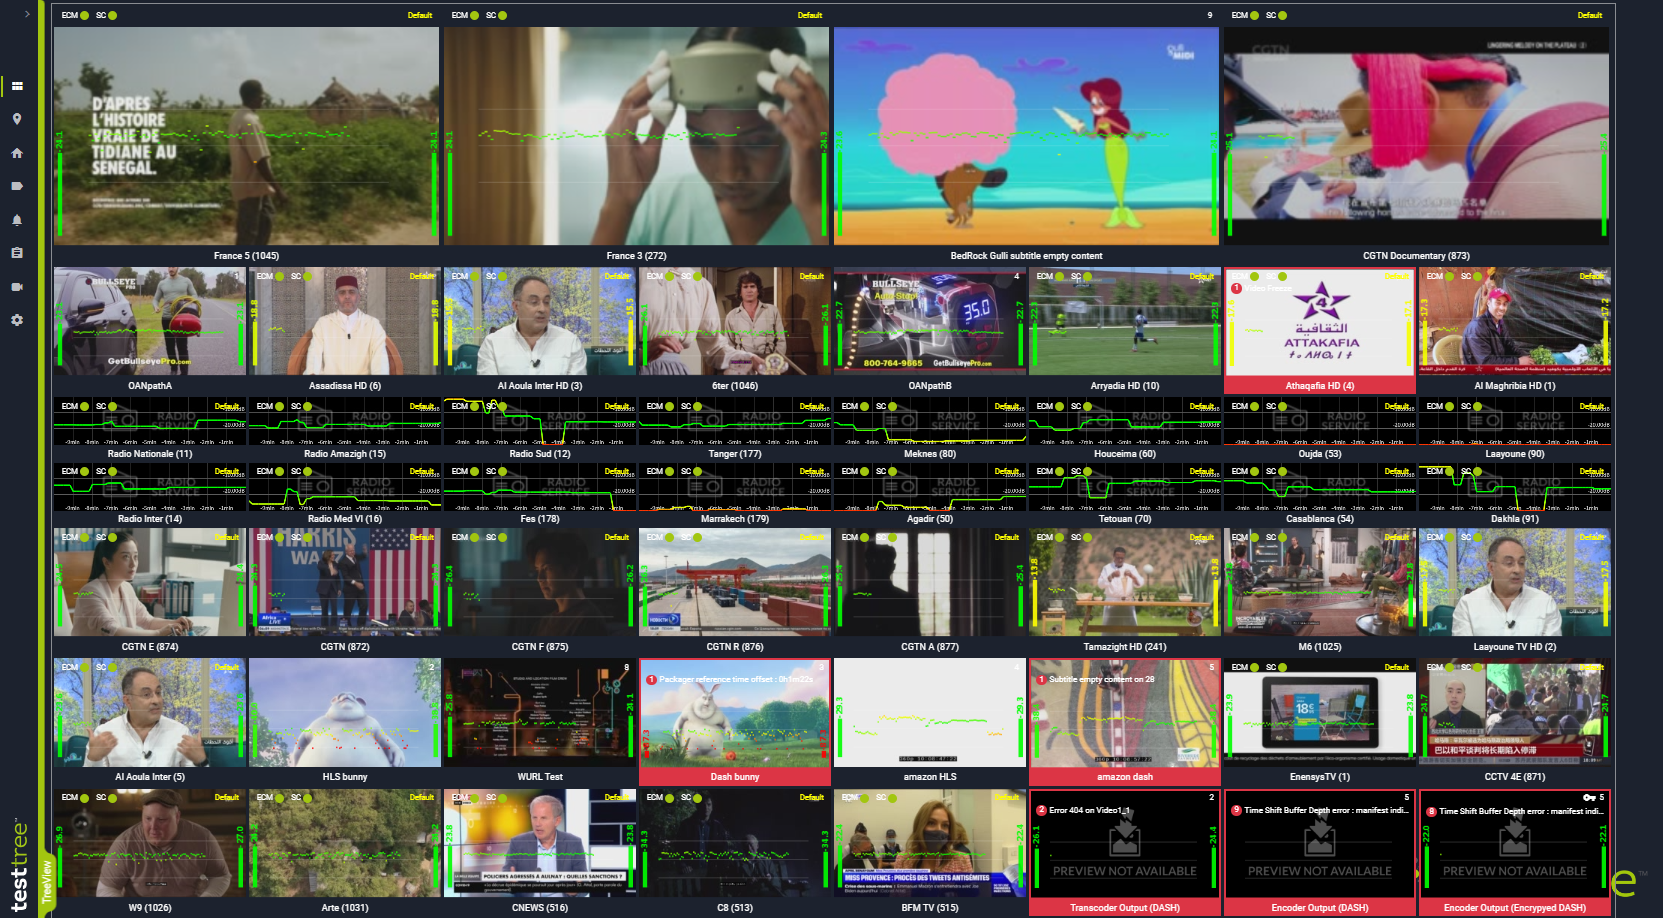Screen dimensions: 1663x918
Task: Click 'M6 (1025)' channel label
Action: click(1320, 647)
